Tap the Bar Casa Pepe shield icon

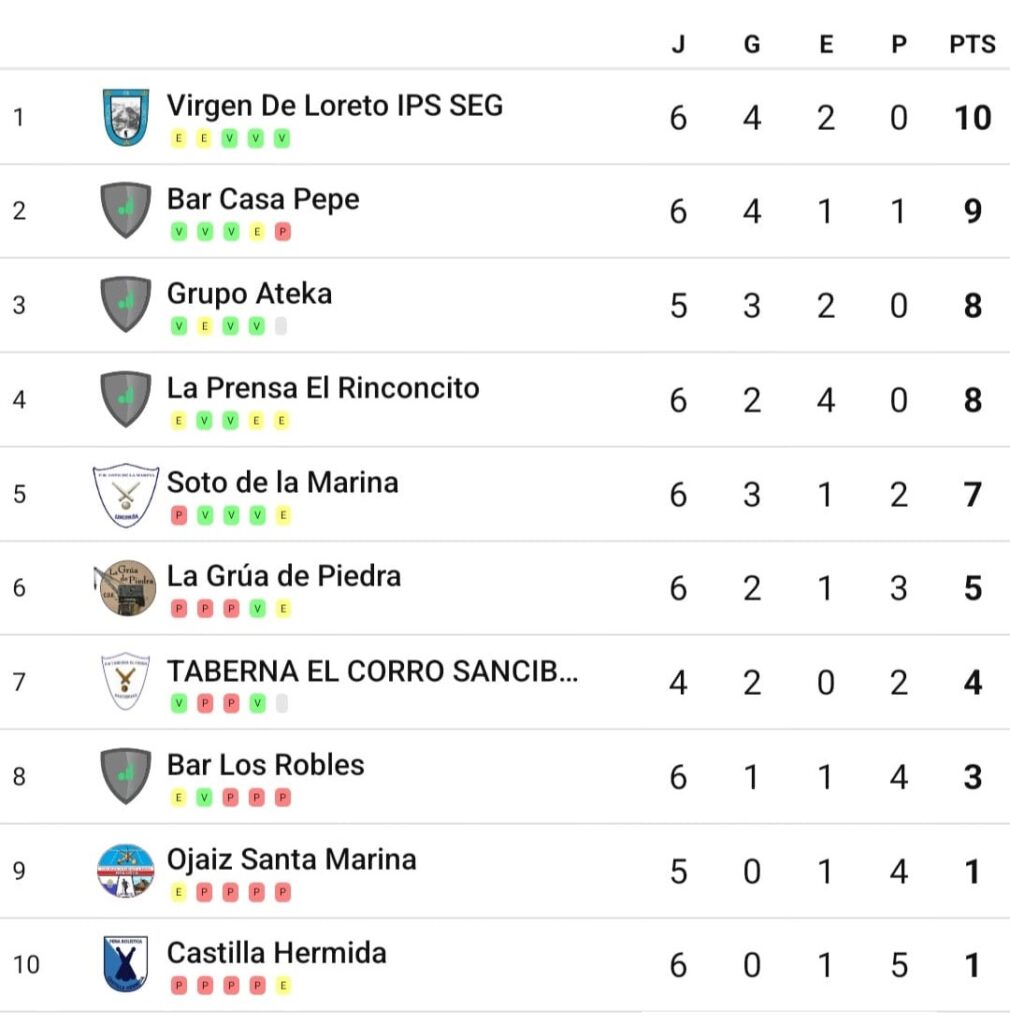[126, 210]
